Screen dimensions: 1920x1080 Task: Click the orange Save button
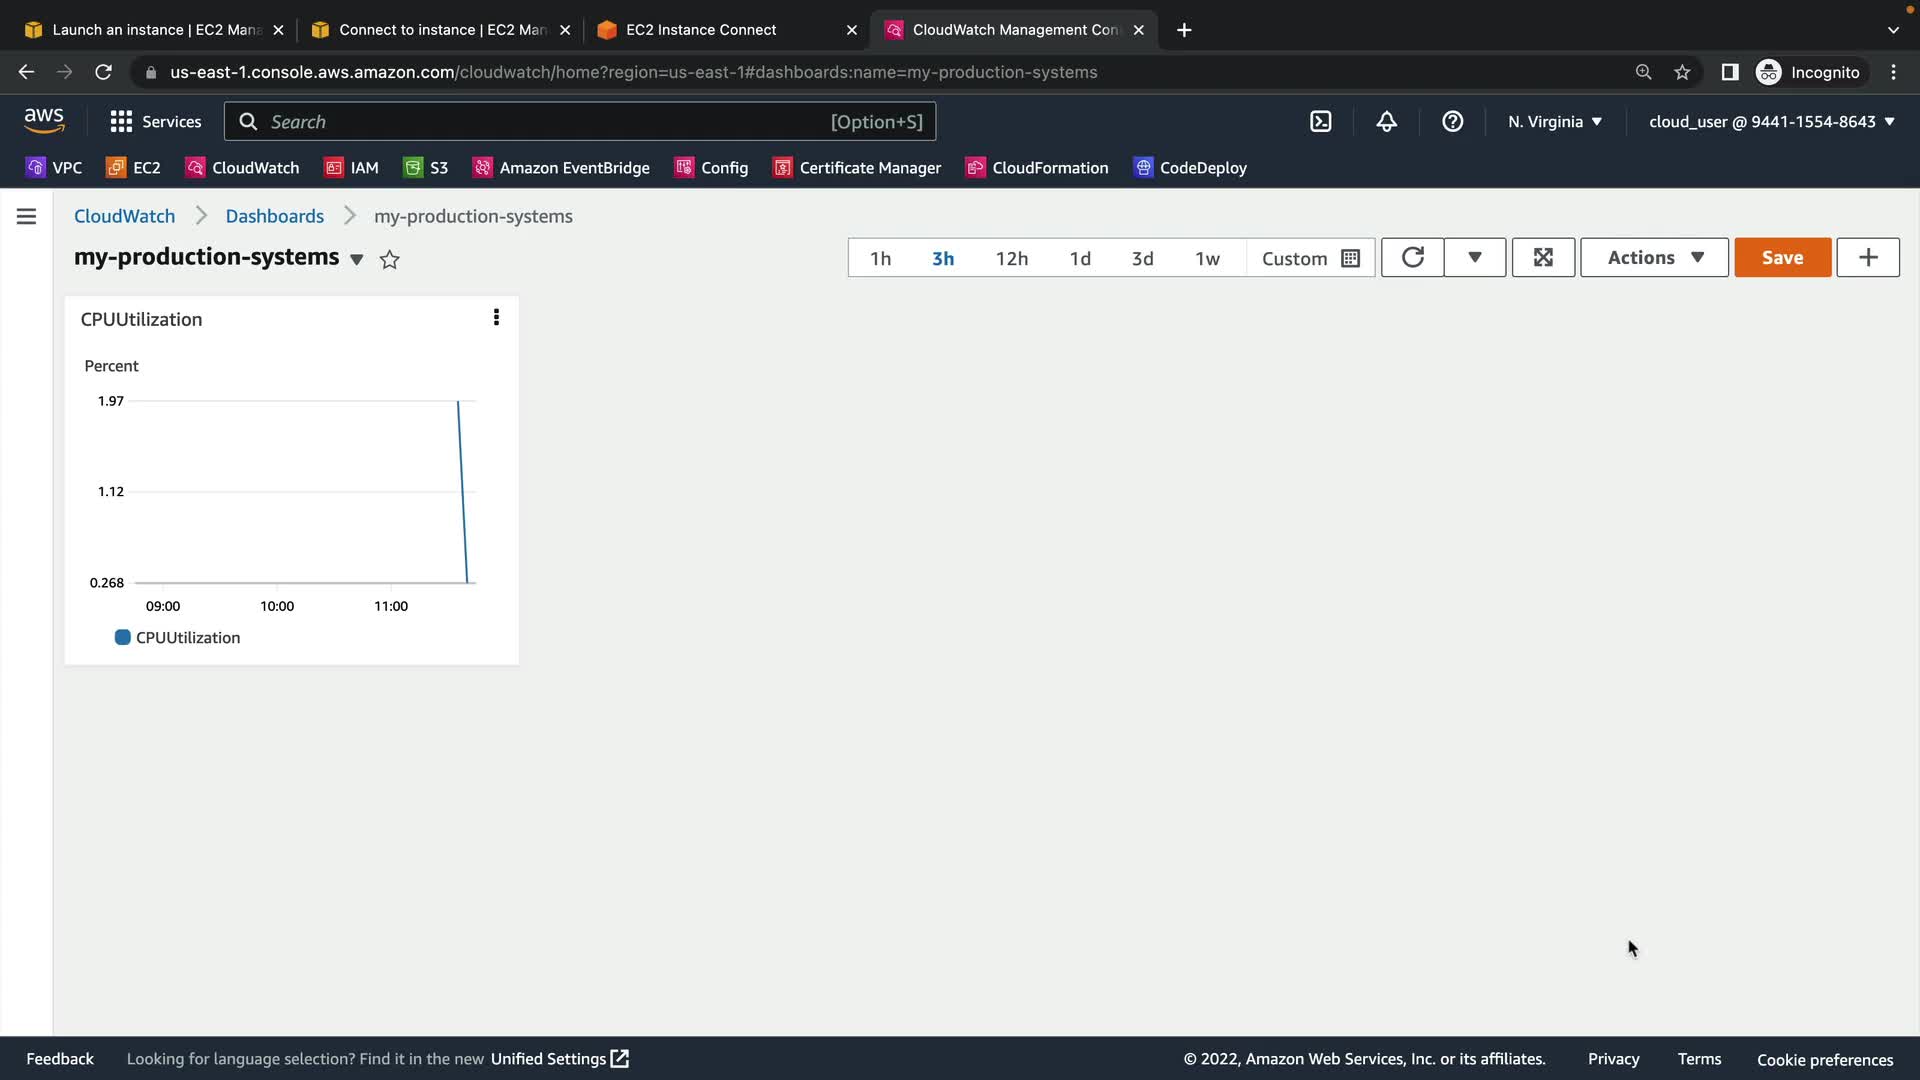(x=1782, y=258)
